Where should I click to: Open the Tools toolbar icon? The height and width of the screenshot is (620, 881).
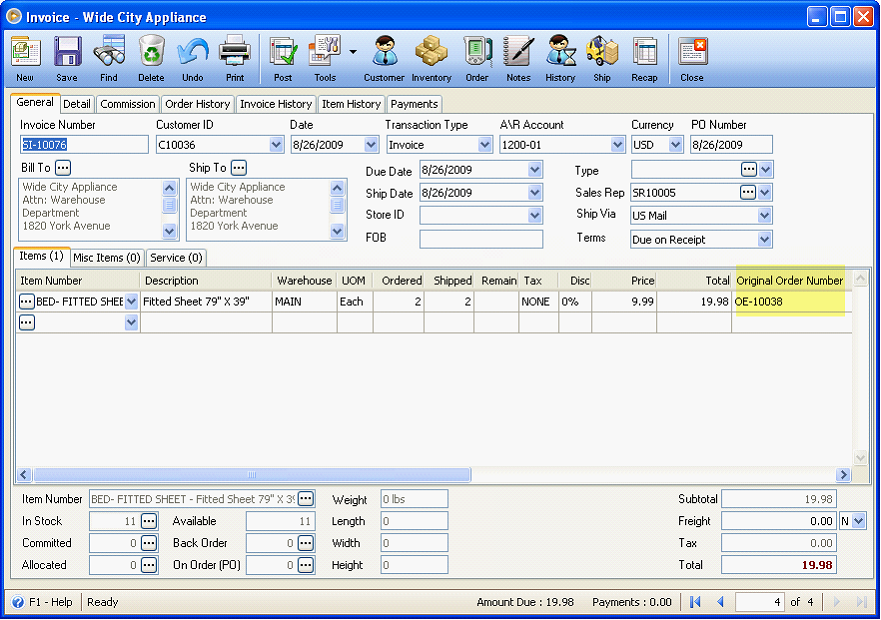pyautogui.click(x=325, y=58)
